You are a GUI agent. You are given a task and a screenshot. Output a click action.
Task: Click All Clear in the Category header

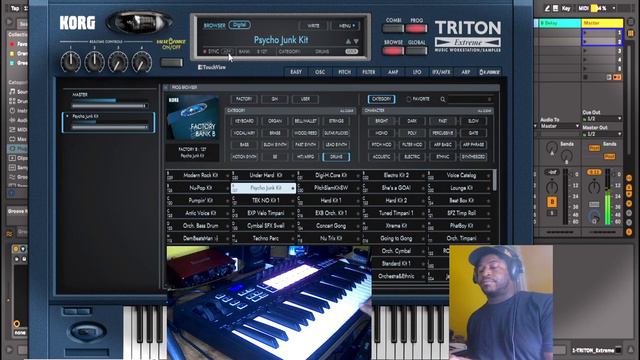click(x=347, y=111)
